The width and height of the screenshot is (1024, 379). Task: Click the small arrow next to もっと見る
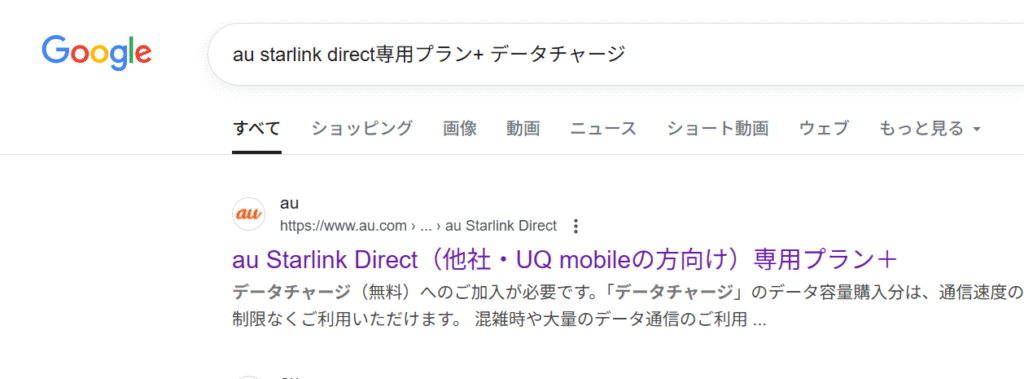(x=976, y=129)
